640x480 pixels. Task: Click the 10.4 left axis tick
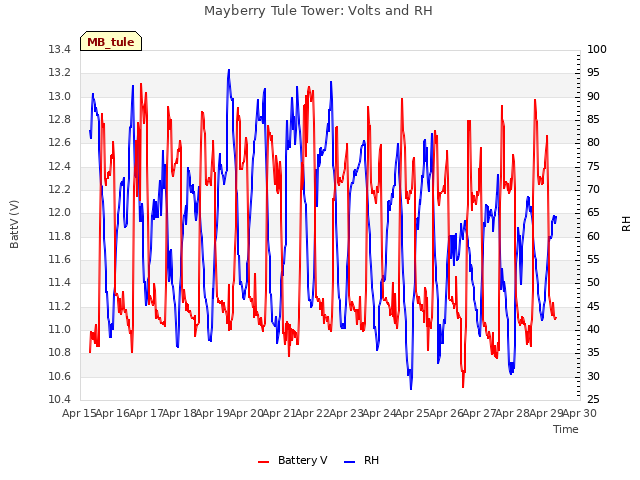(x=59, y=399)
